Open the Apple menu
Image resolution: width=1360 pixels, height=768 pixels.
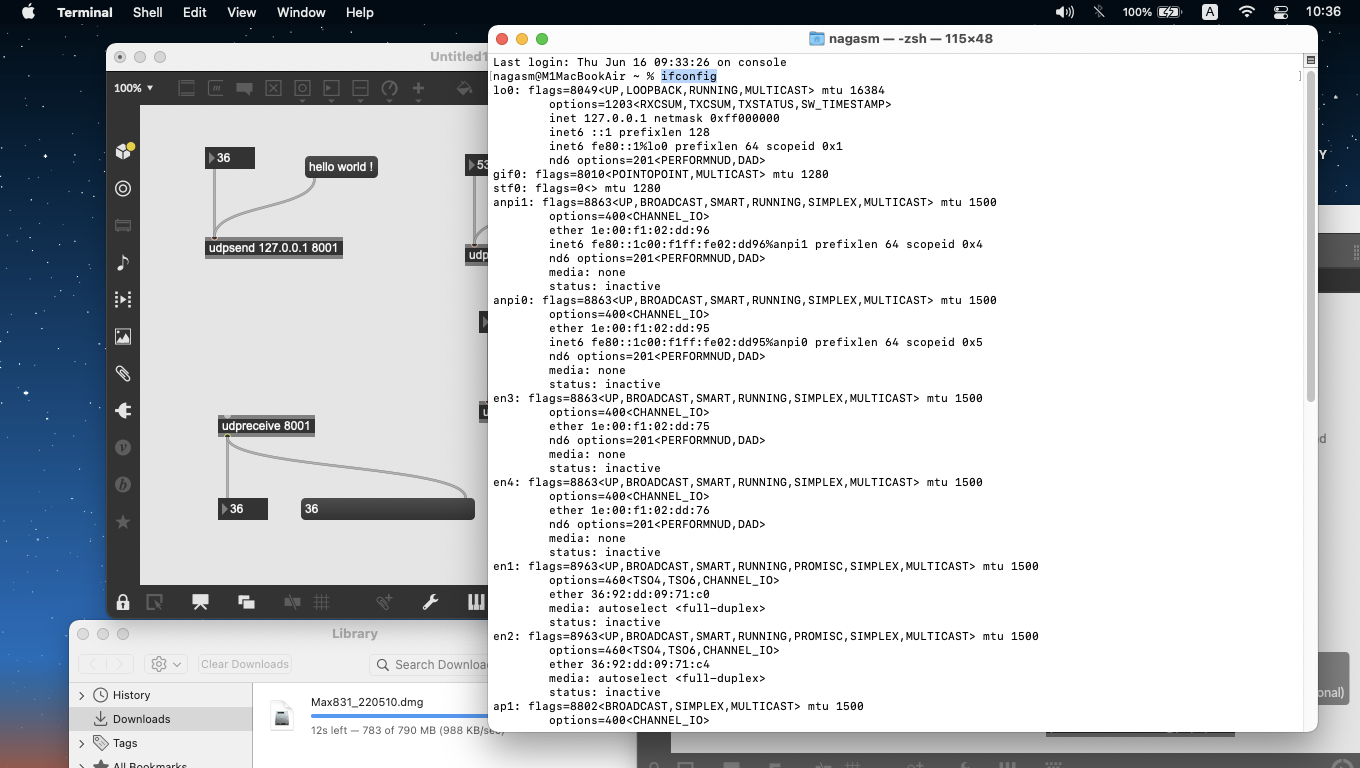click(28, 12)
